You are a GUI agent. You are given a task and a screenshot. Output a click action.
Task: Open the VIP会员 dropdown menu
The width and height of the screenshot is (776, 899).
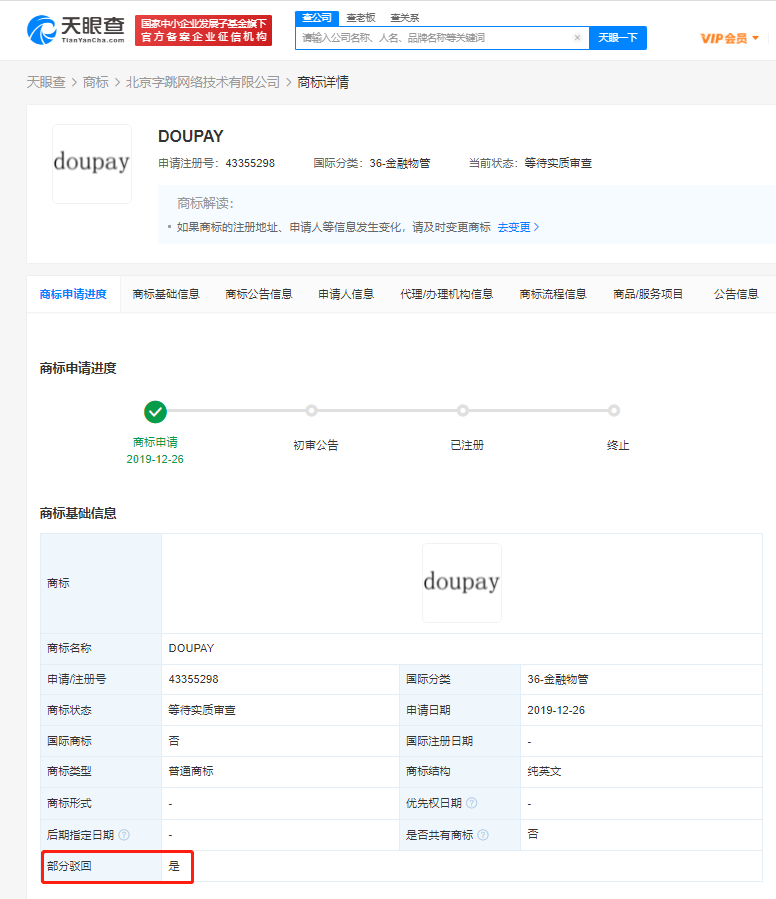coord(730,38)
